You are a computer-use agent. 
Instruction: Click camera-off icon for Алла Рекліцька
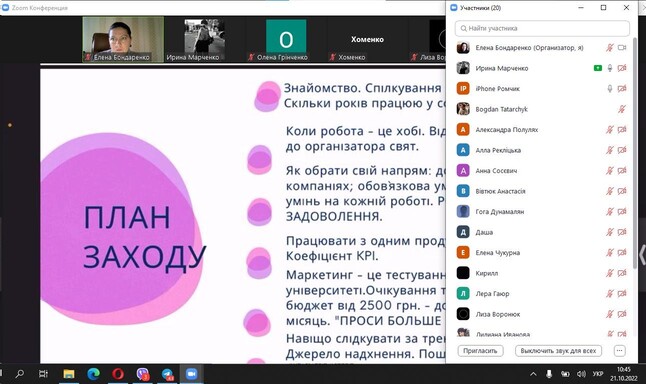click(x=622, y=150)
